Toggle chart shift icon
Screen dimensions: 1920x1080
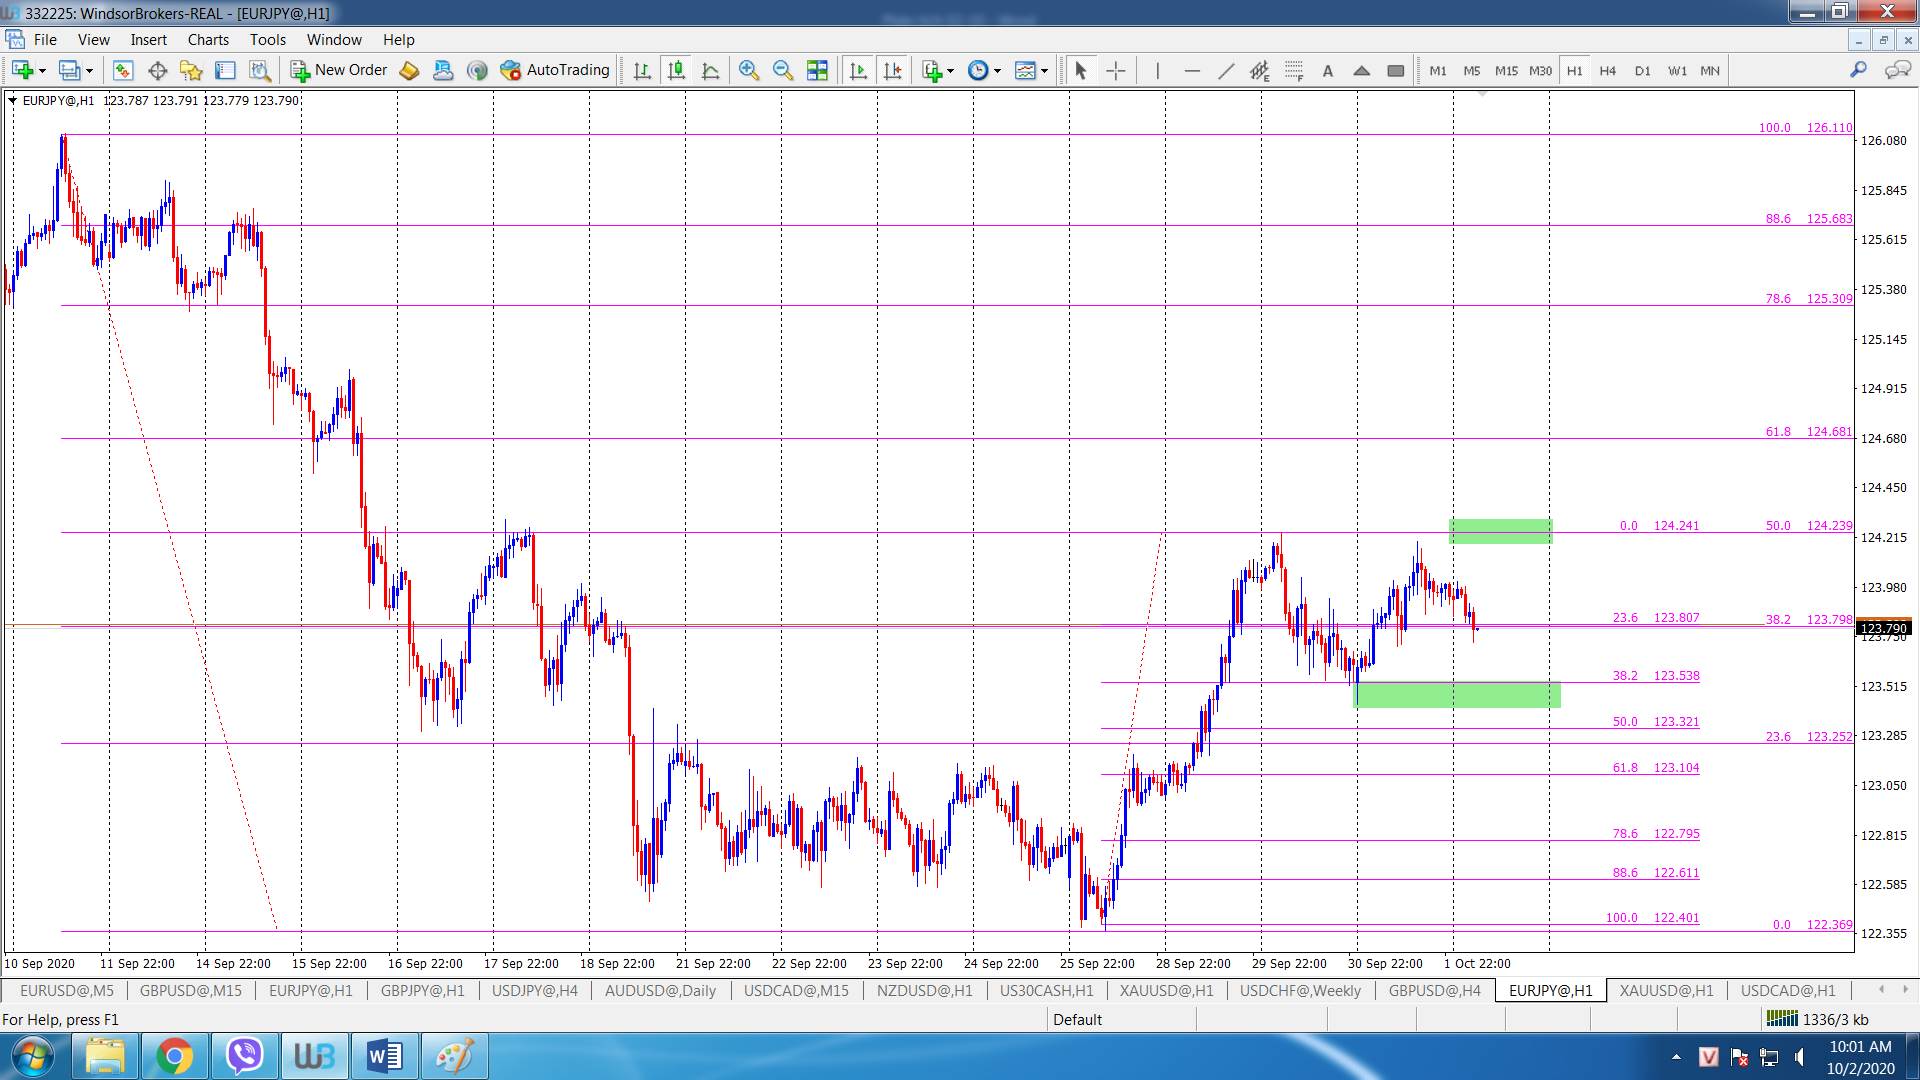[x=893, y=70]
